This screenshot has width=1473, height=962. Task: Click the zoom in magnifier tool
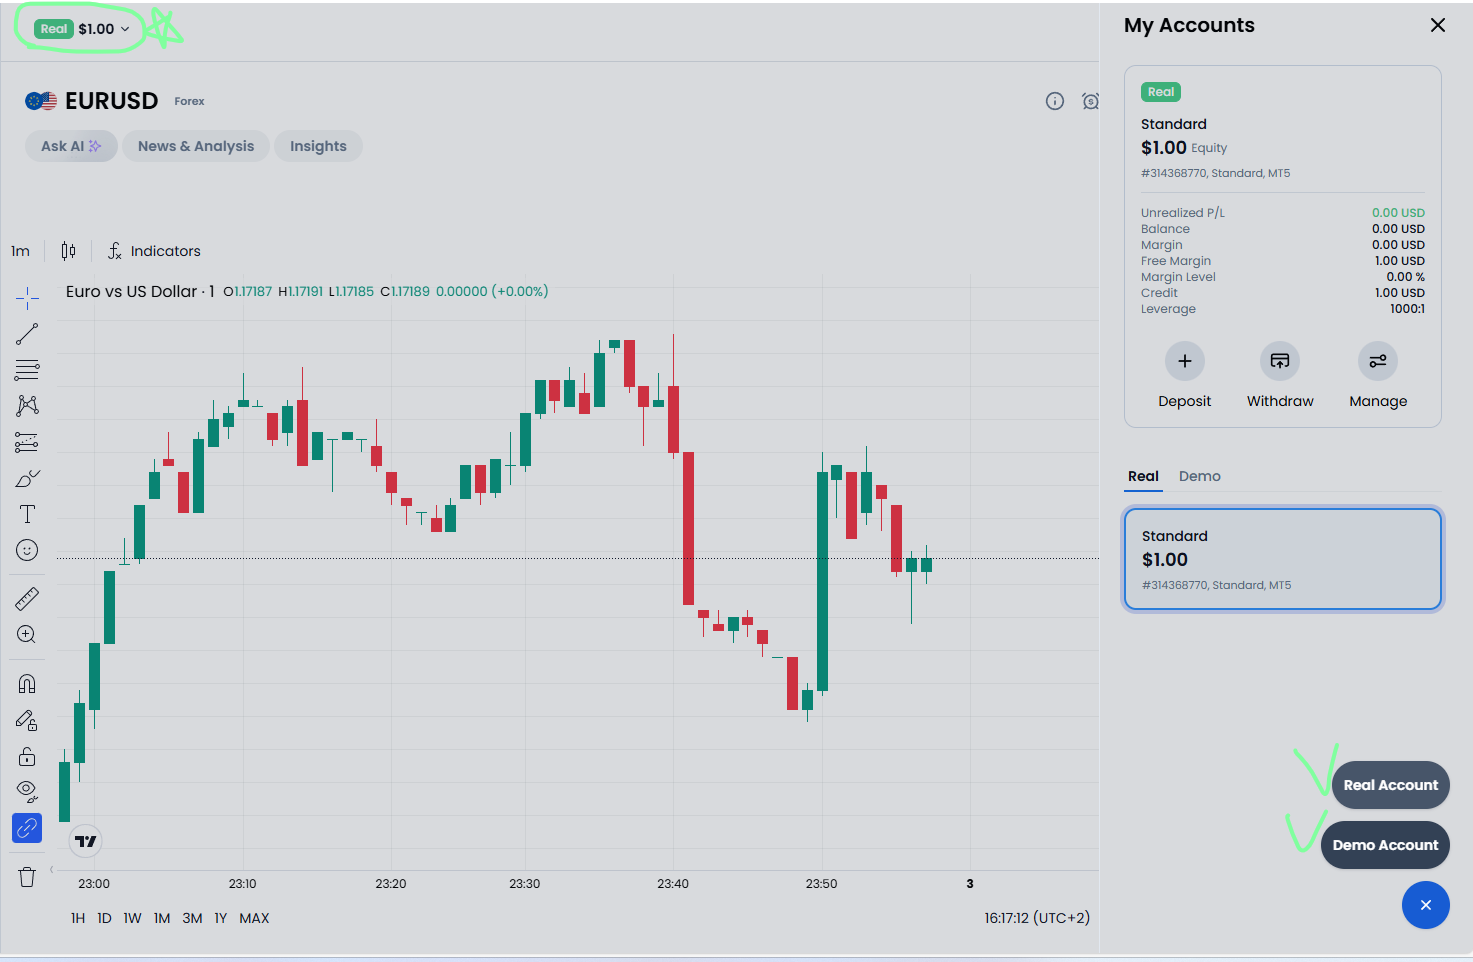[x=27, y=635]
